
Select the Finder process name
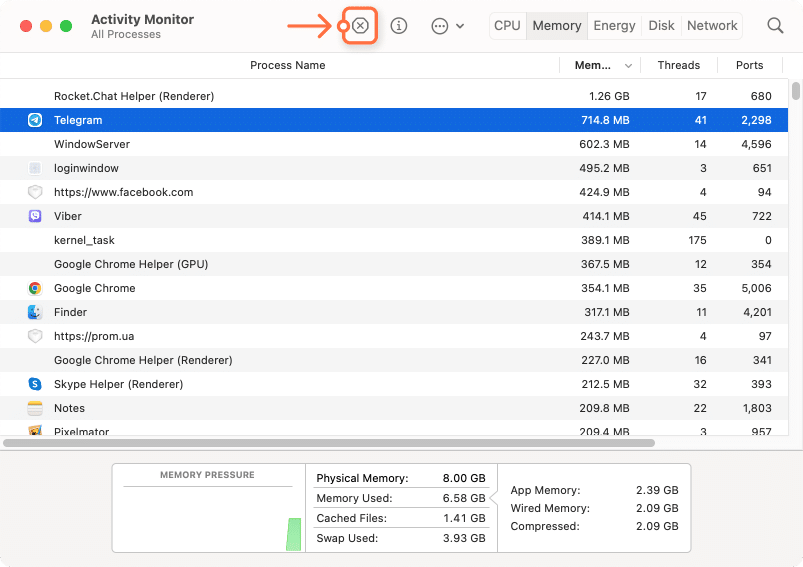[70, 312]
